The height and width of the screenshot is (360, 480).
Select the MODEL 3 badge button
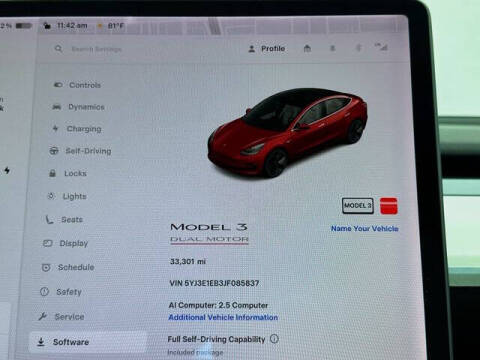pyautogui.click(x=358, y=206)
